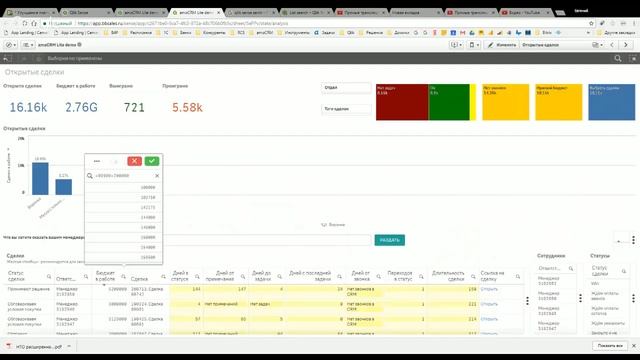Clear the search text in filter popup
The height and width of the screenshot is (360, 640).
(x=157, y=176)
